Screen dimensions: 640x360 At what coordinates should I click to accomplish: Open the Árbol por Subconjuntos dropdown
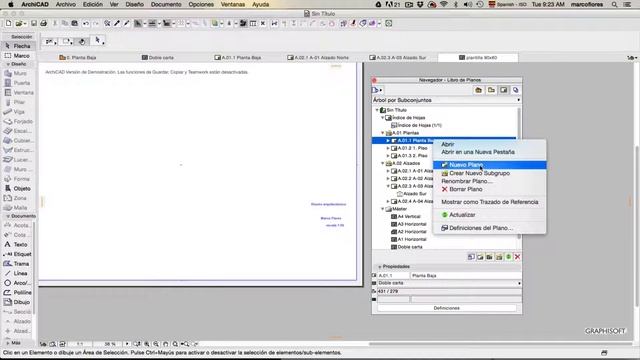(447, 100)
